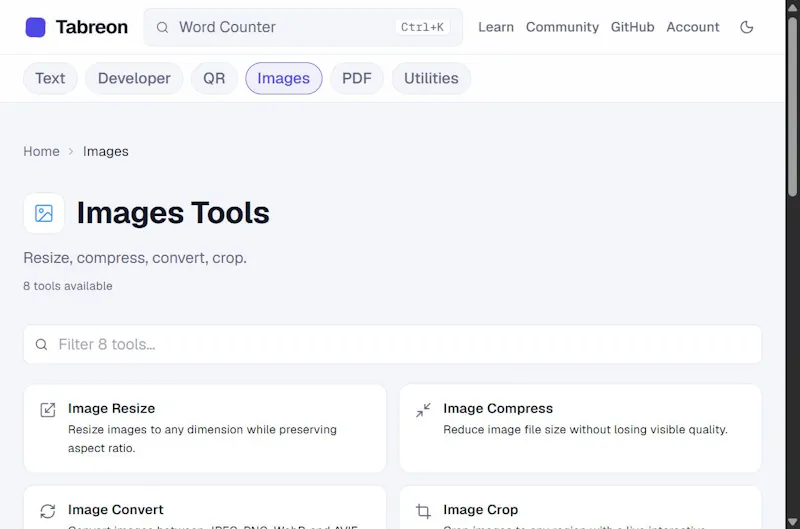Click the filter field magnifier icon

coord(41,344)
